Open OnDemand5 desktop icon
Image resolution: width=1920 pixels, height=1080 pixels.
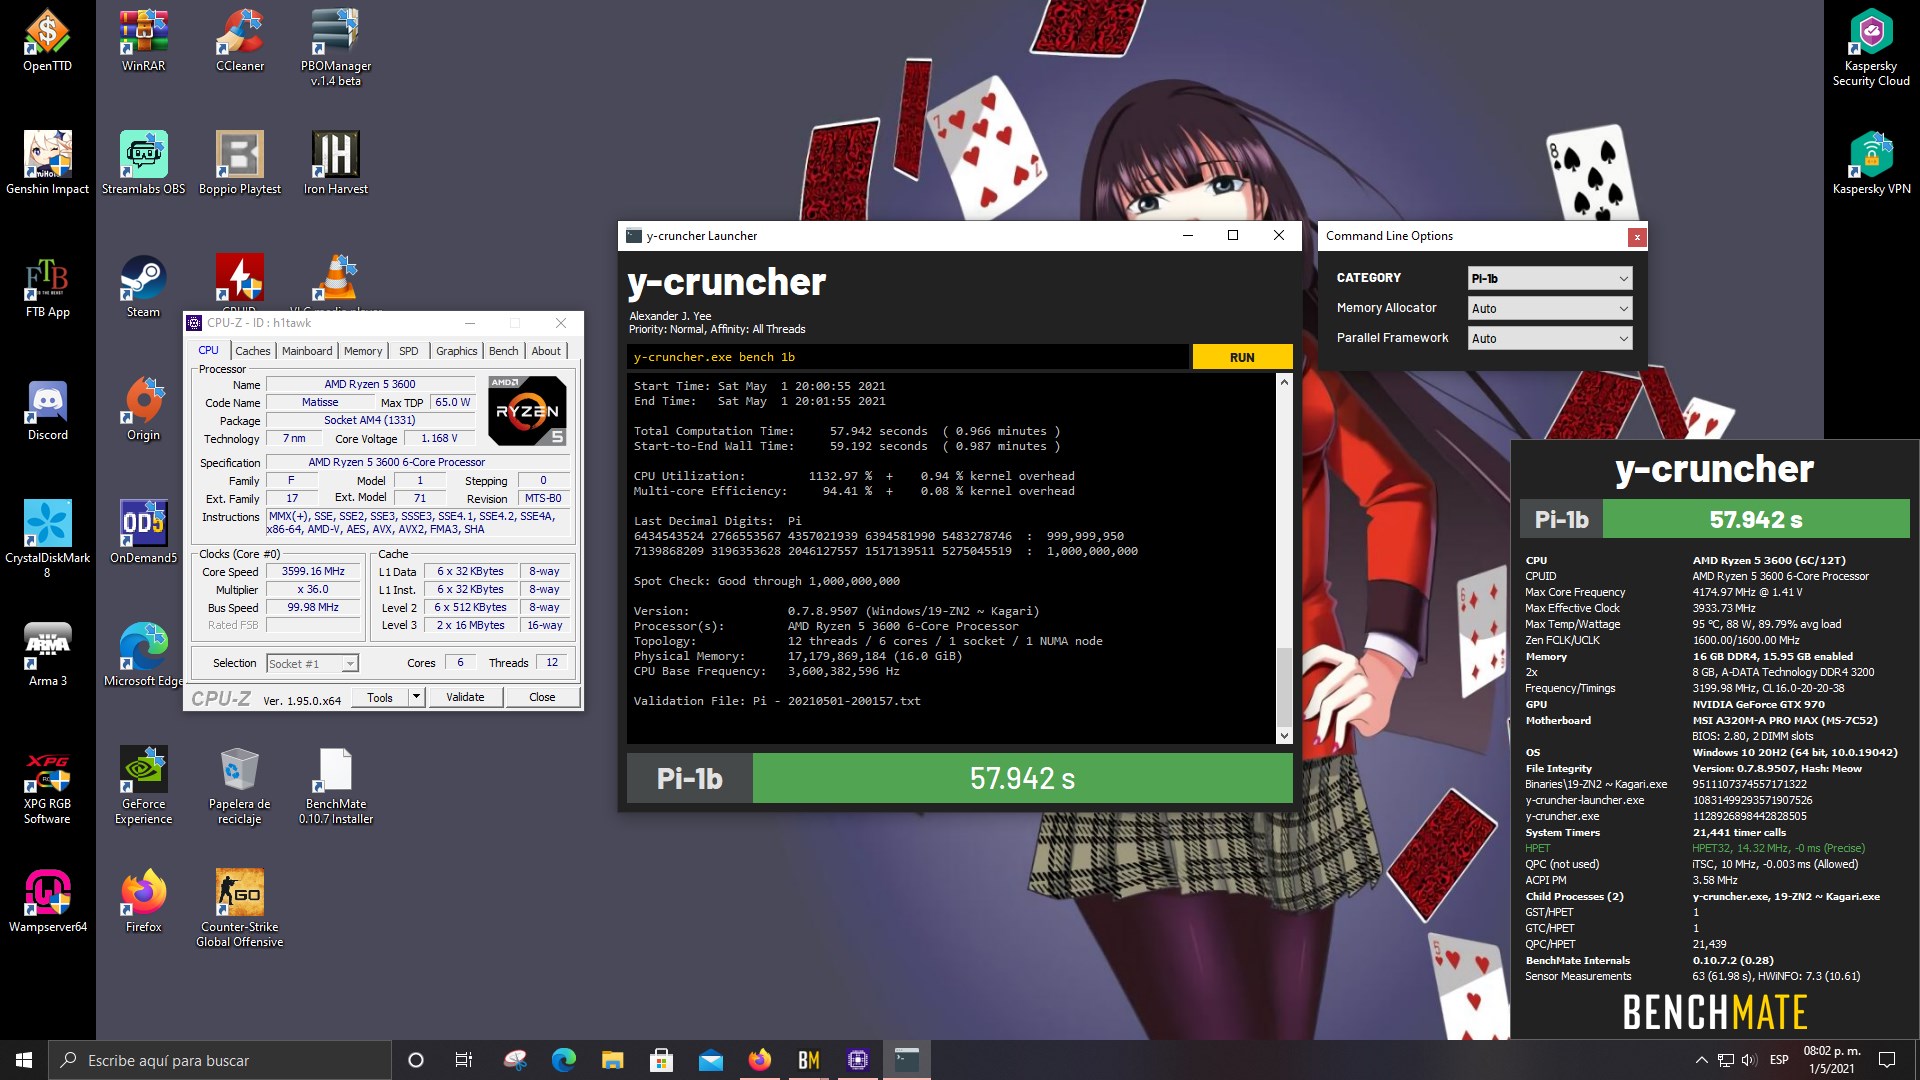click(x=143, y=532)
